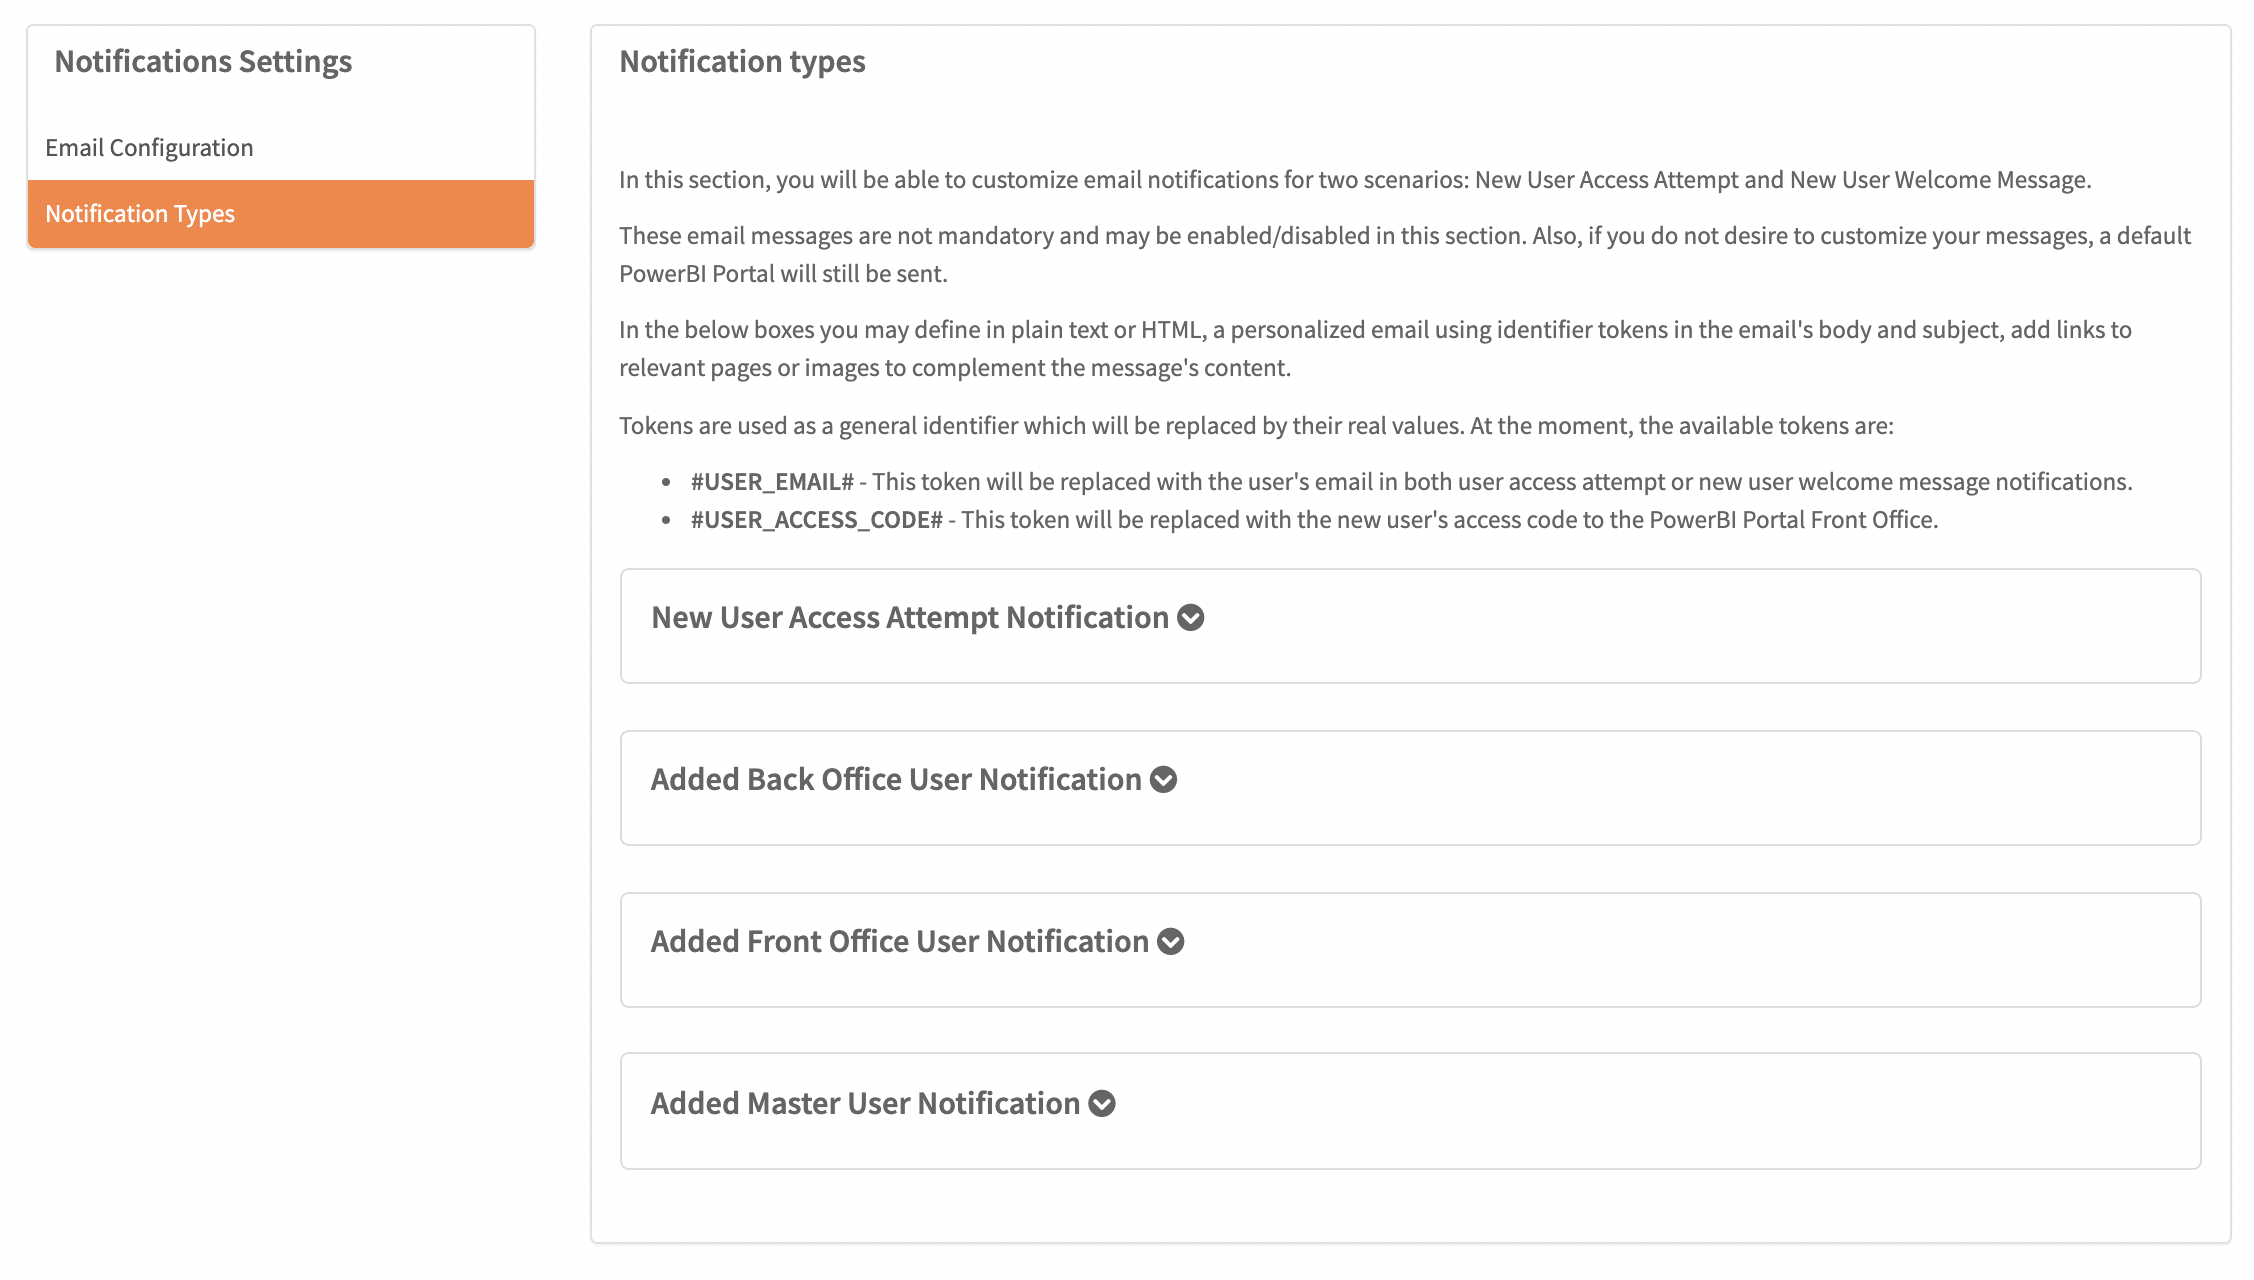Image resolution: width=2254 pixels, height=1280 pixels.
Task: Click chevron icon beside Added Front Office User
Action: [1170, 942]
